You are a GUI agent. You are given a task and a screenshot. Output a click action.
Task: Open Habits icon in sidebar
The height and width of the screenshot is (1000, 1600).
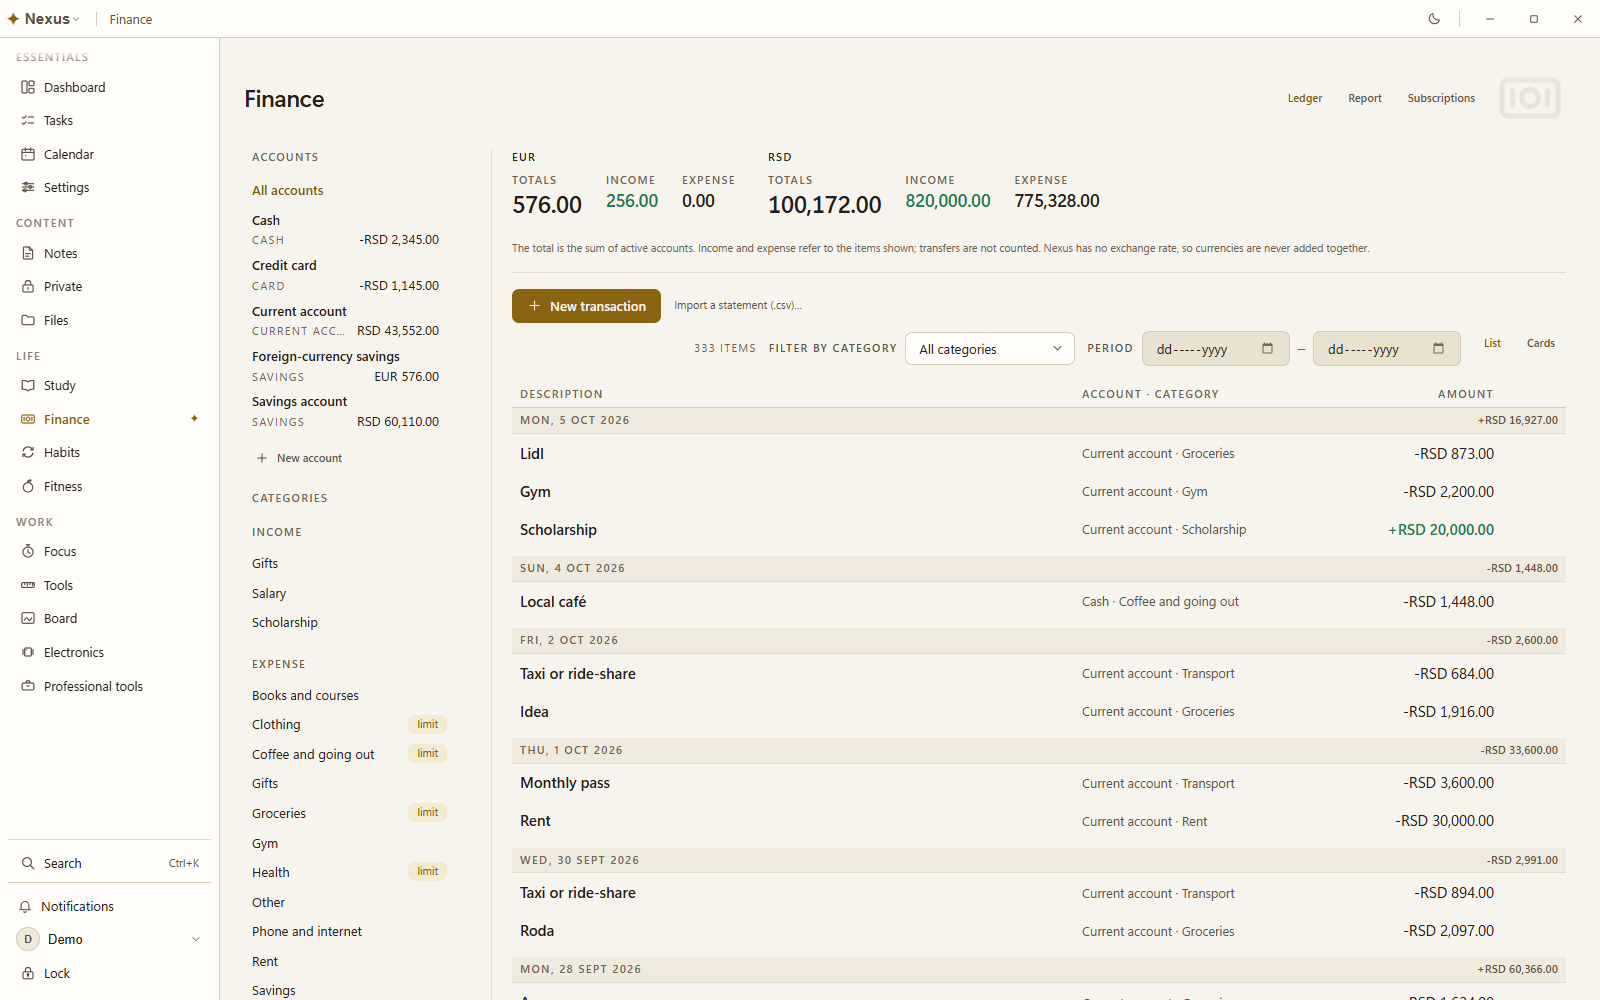[28, 452]
